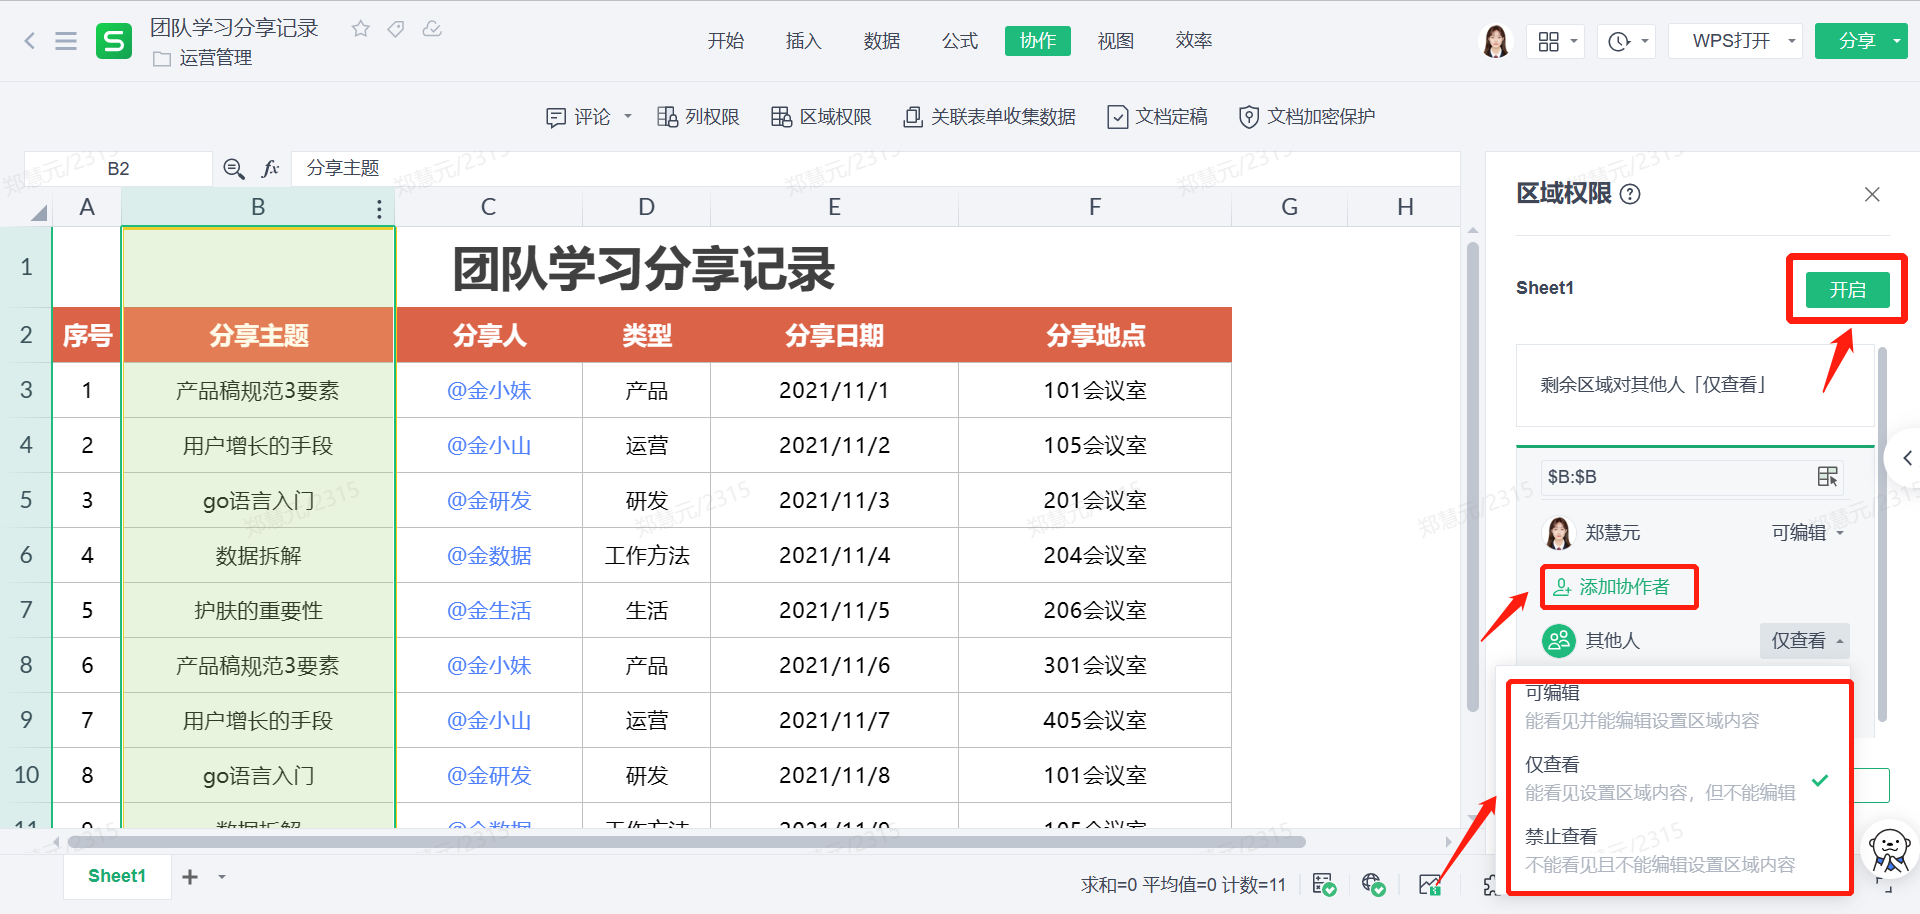This screenshot has height=914, width=1920.
Task: Star the document as favorite
Action: 361,29
